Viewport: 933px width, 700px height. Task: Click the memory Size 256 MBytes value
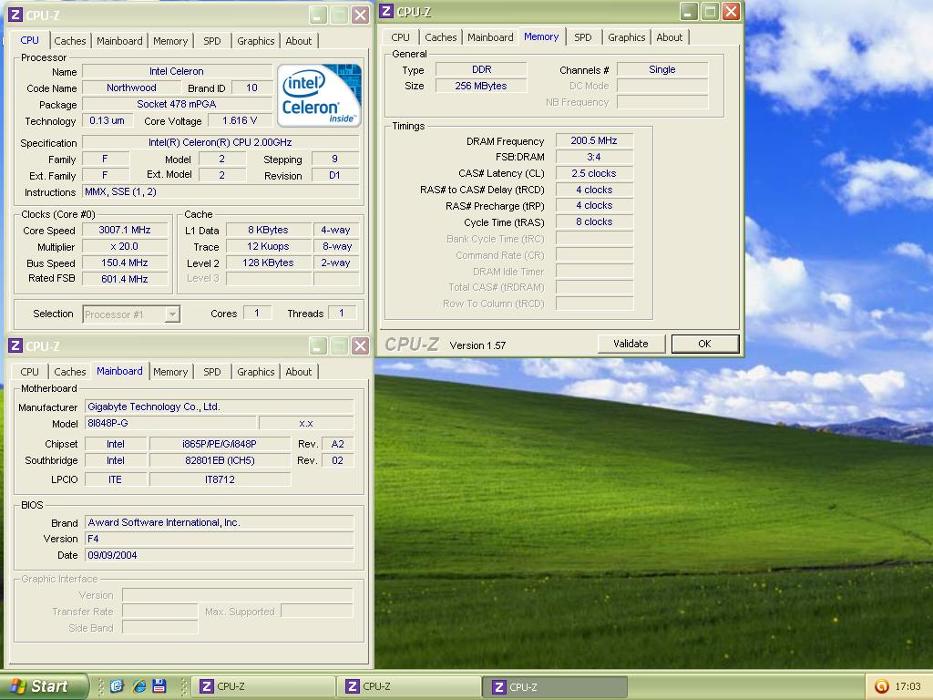481,86
